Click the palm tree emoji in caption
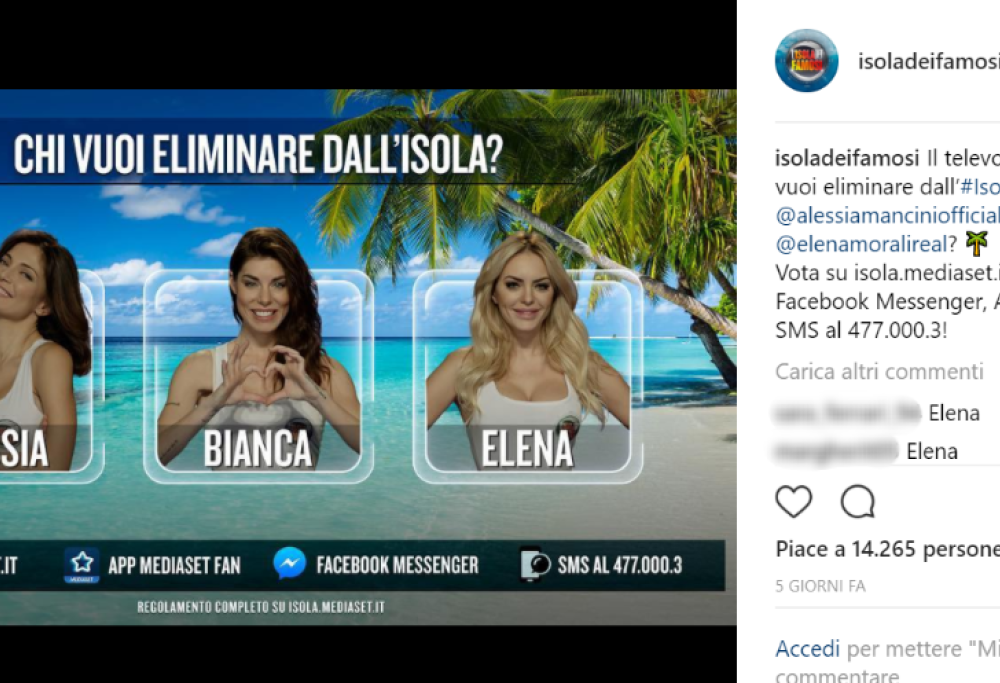Viewport: 1000px width, 683px height. (x=976, y=243)
